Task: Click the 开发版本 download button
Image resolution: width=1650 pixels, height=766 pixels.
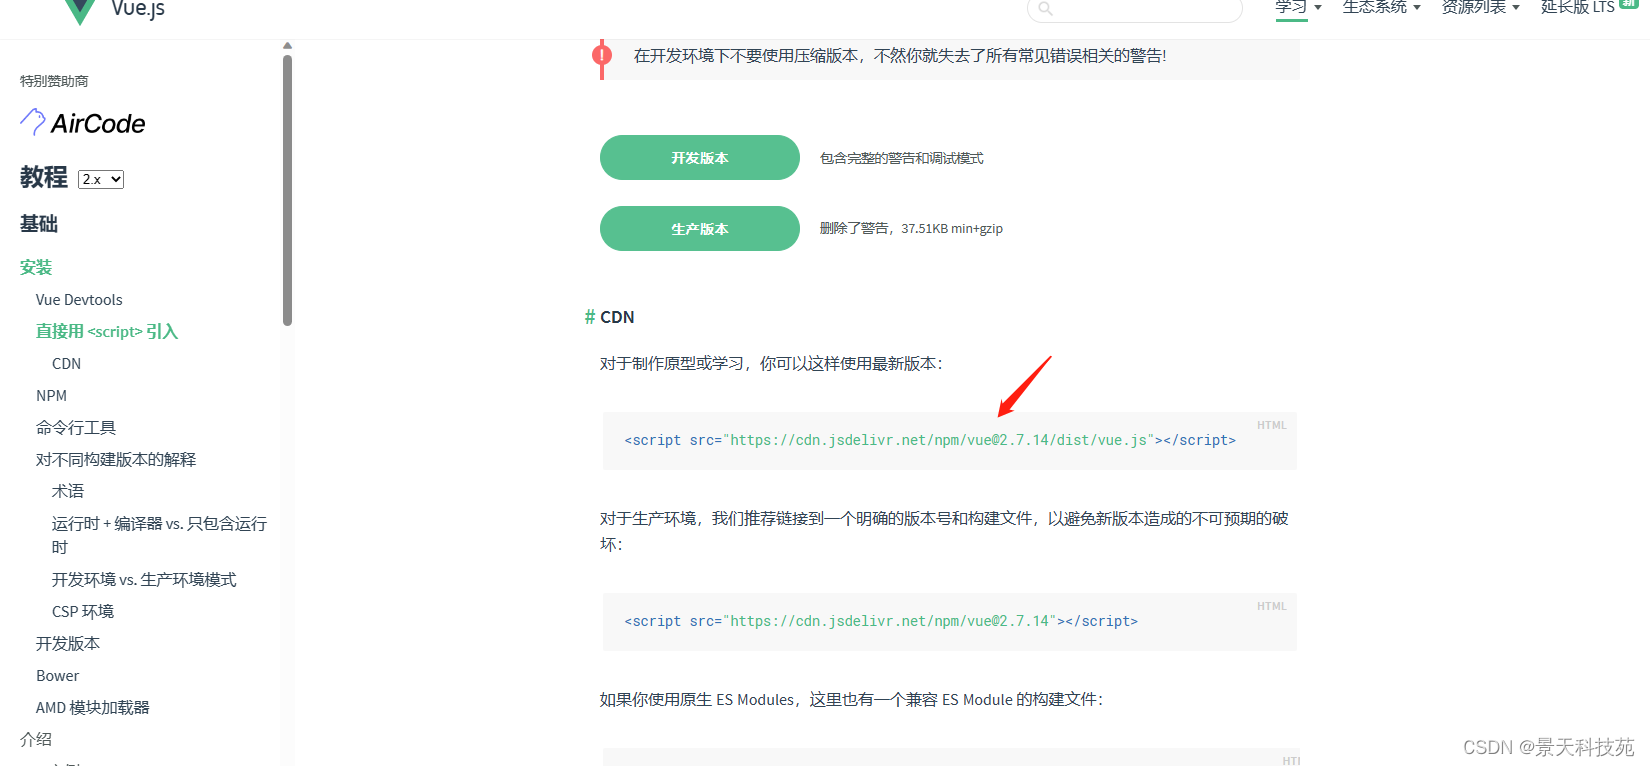Action: 700,158
